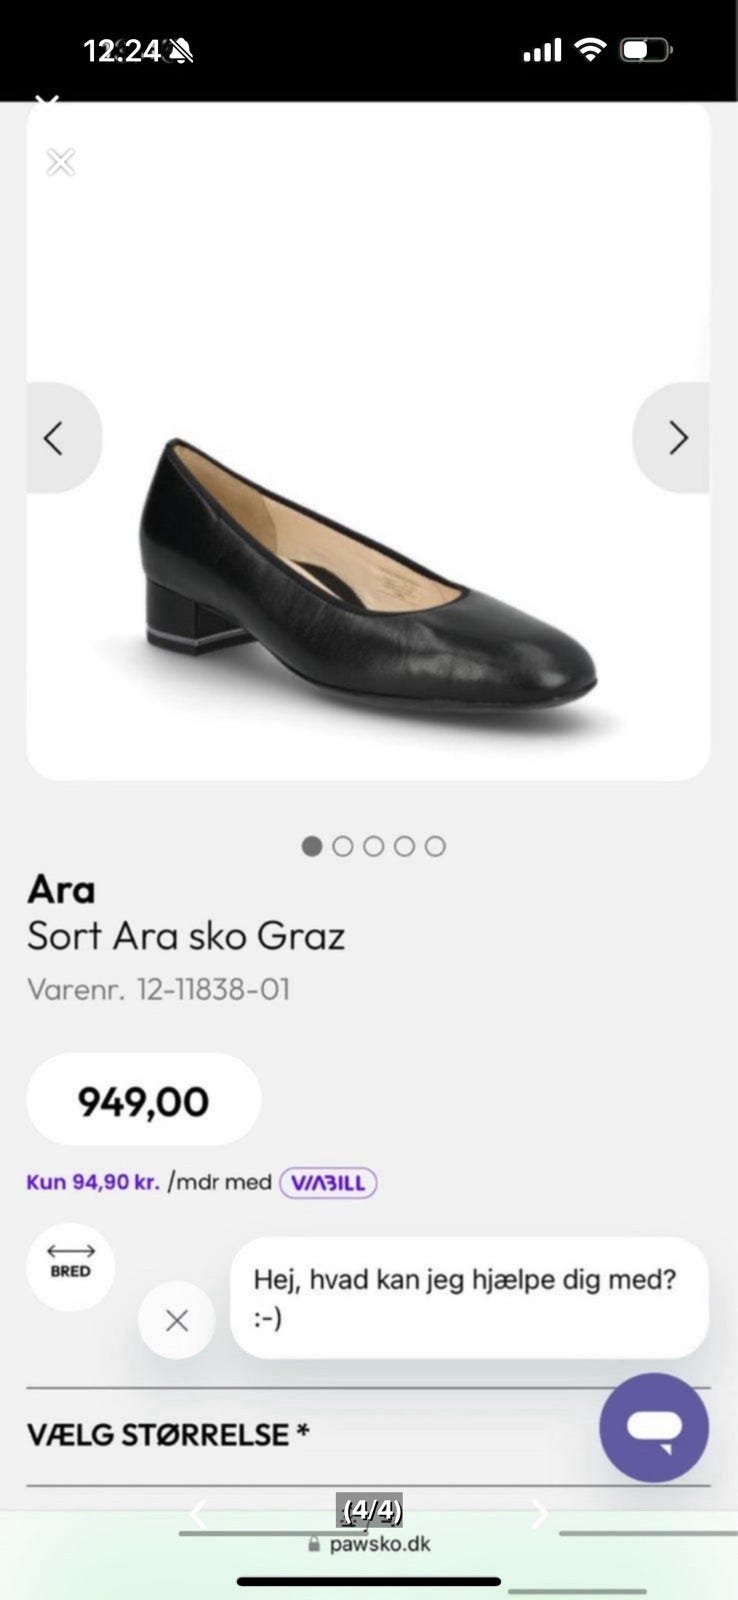Screen dimensions: 738x1600
Task: Open the Ara brand link
Action: tap(61, 889)
